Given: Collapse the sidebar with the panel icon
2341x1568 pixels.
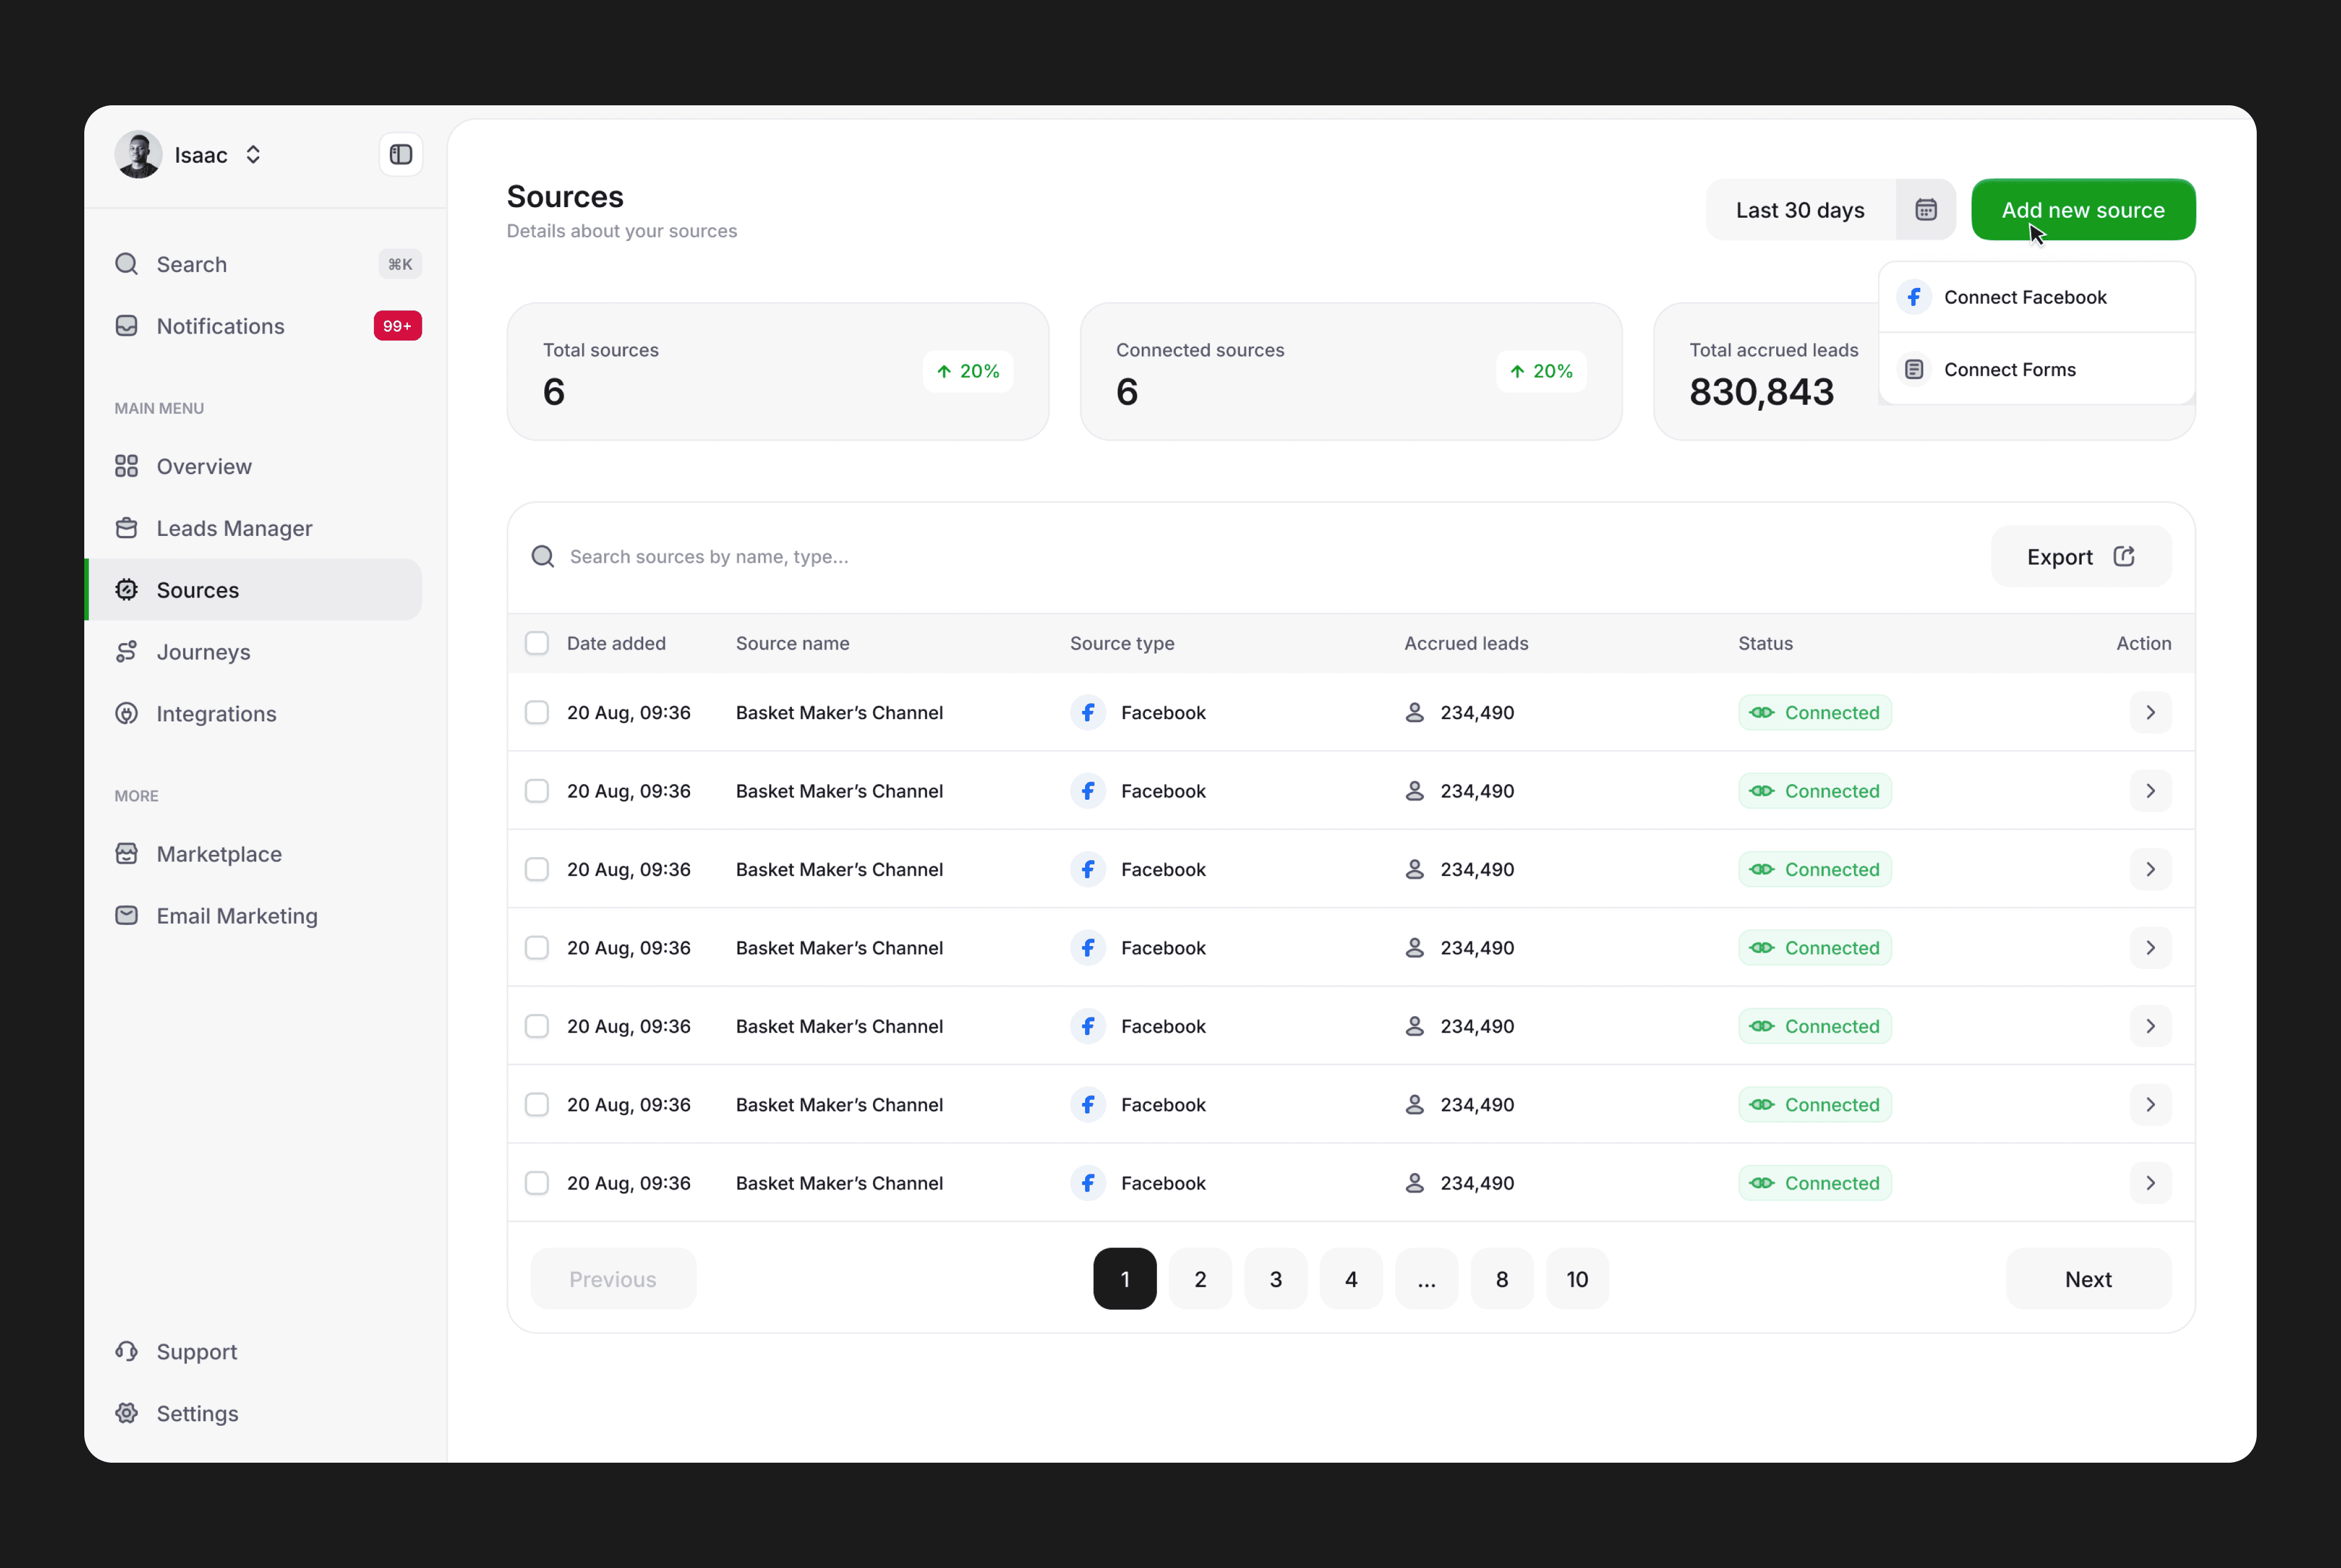Looking at the screenshot, I should click(x=401, y=155).
